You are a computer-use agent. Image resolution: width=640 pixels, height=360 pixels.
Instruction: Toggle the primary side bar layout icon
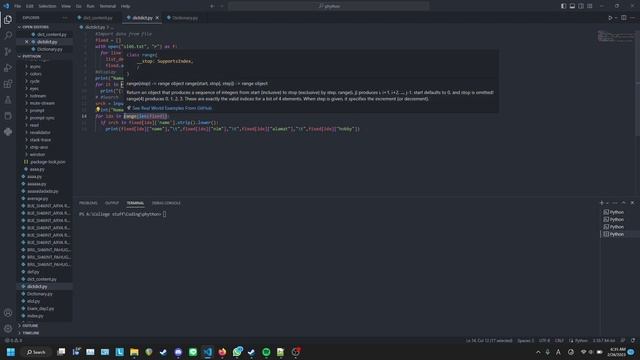[x=564, y=6]
